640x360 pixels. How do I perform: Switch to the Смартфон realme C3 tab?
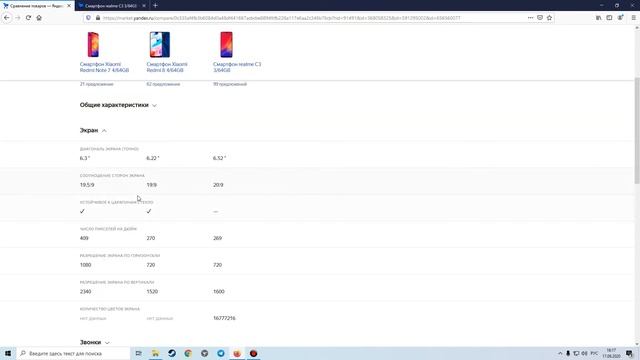tap(112, 6)
